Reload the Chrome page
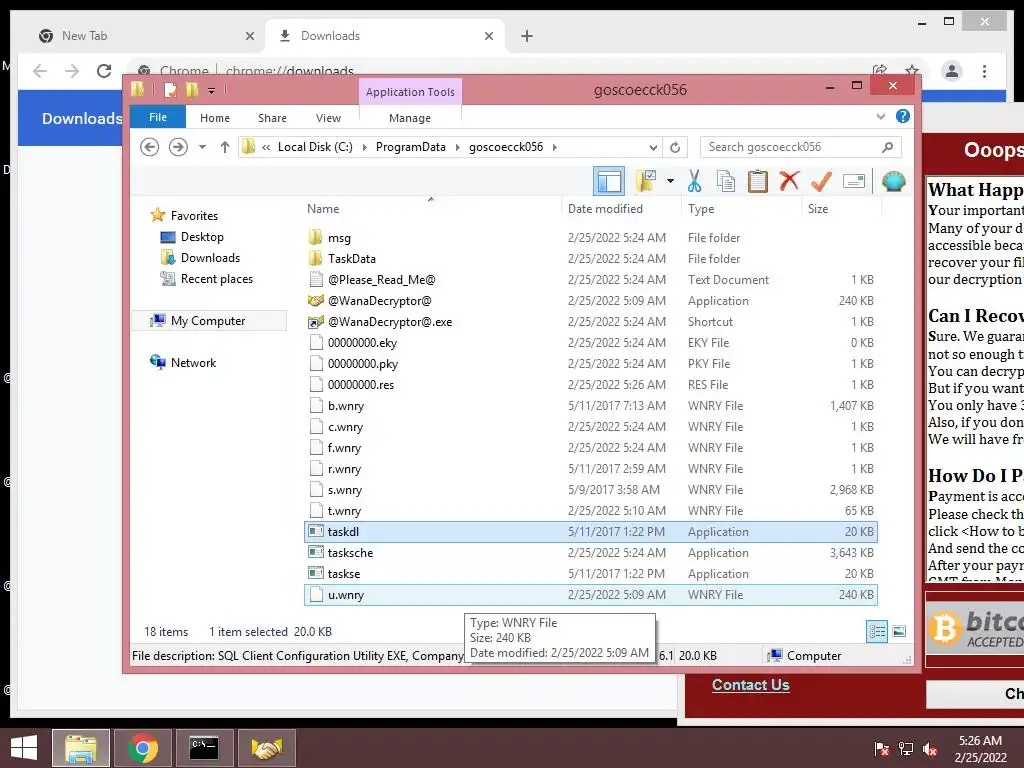The image size is (1024, 768). 104,71
